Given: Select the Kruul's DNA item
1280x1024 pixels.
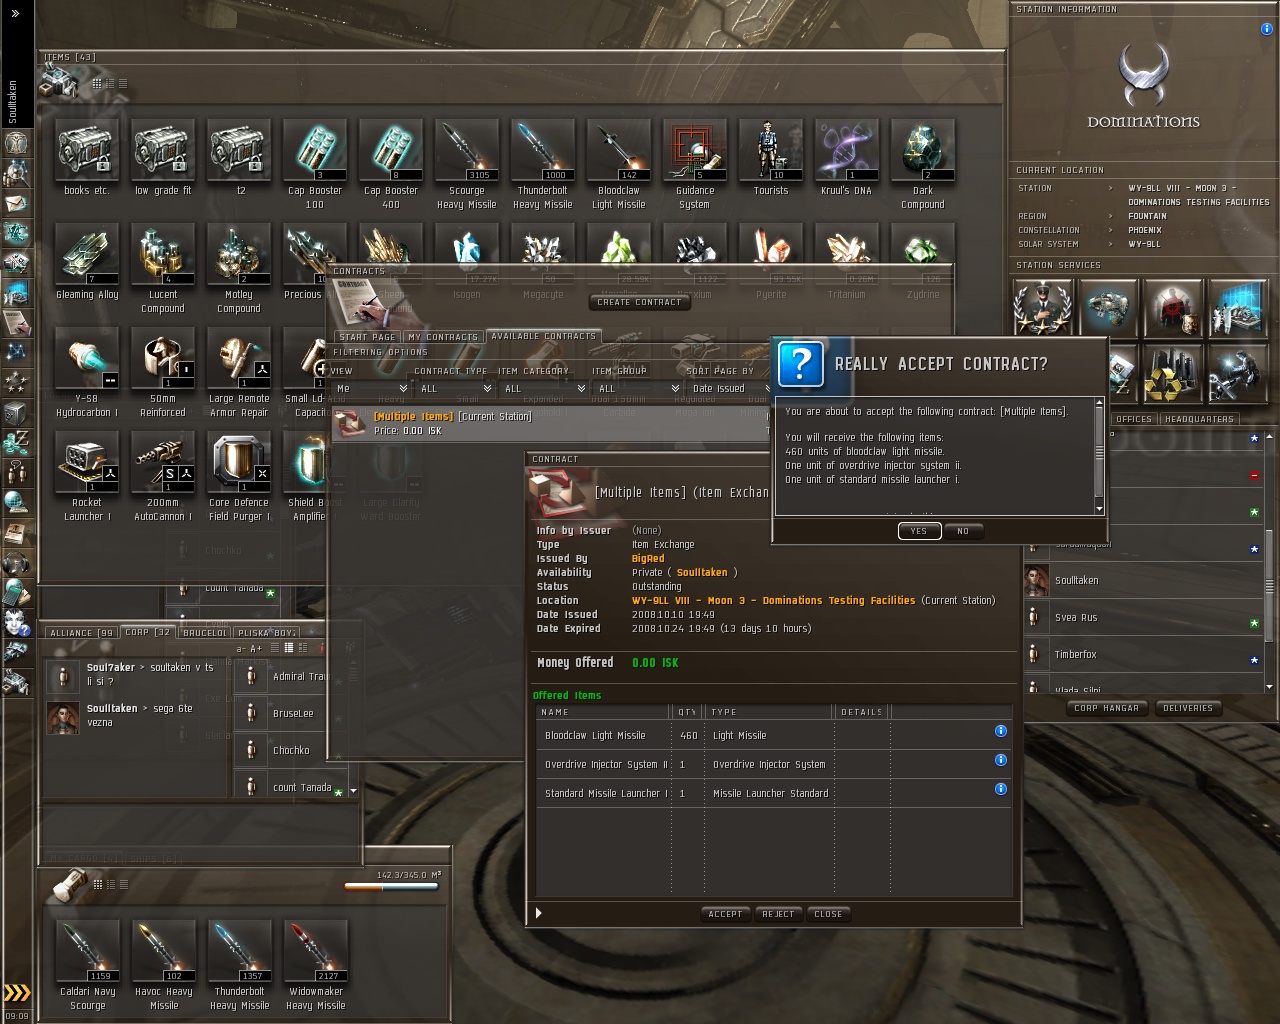Looking at the screenshot, I should pos(847,157).
